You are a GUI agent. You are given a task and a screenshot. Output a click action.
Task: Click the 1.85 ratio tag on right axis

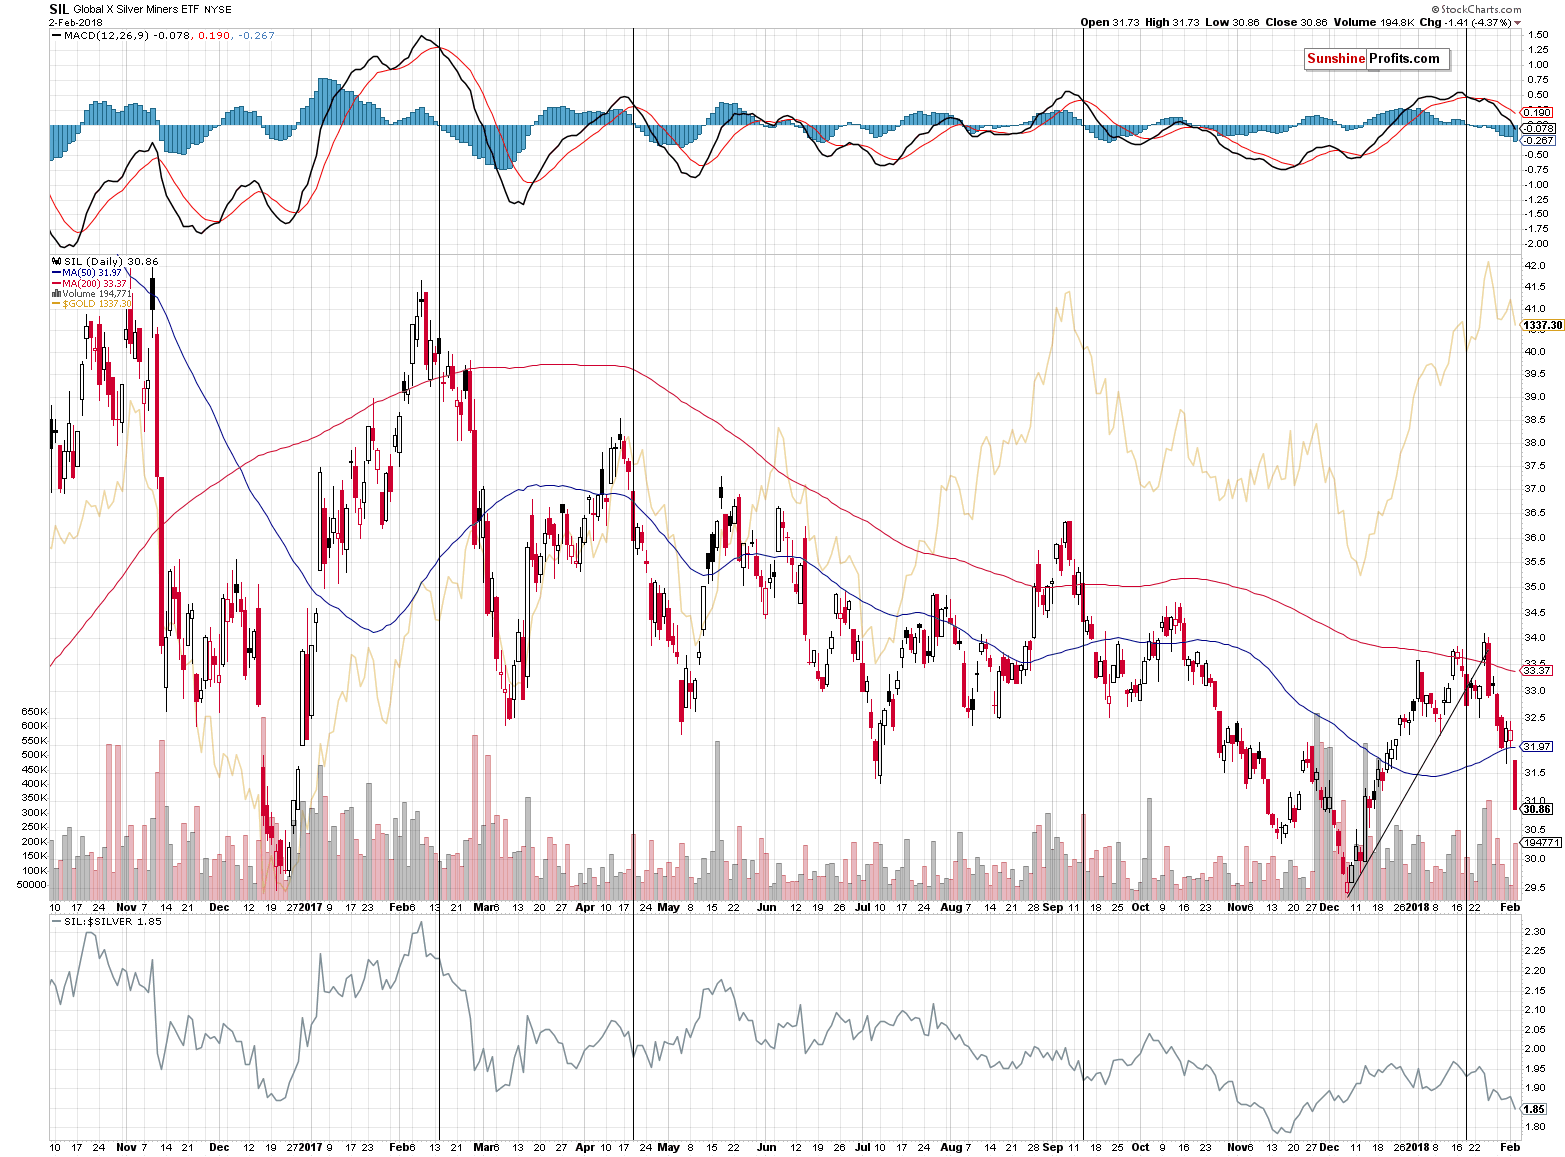click(1534, 1109)
